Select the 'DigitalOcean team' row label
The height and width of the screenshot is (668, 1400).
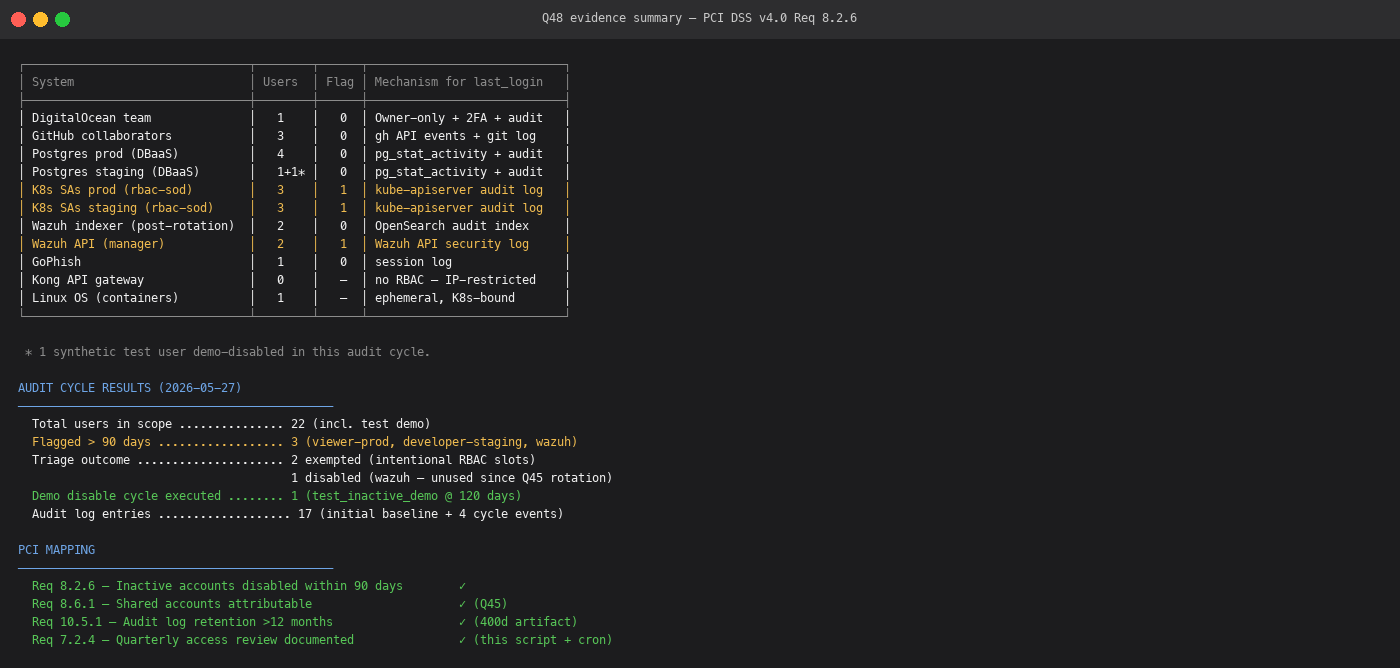click(x=92, y=118)
